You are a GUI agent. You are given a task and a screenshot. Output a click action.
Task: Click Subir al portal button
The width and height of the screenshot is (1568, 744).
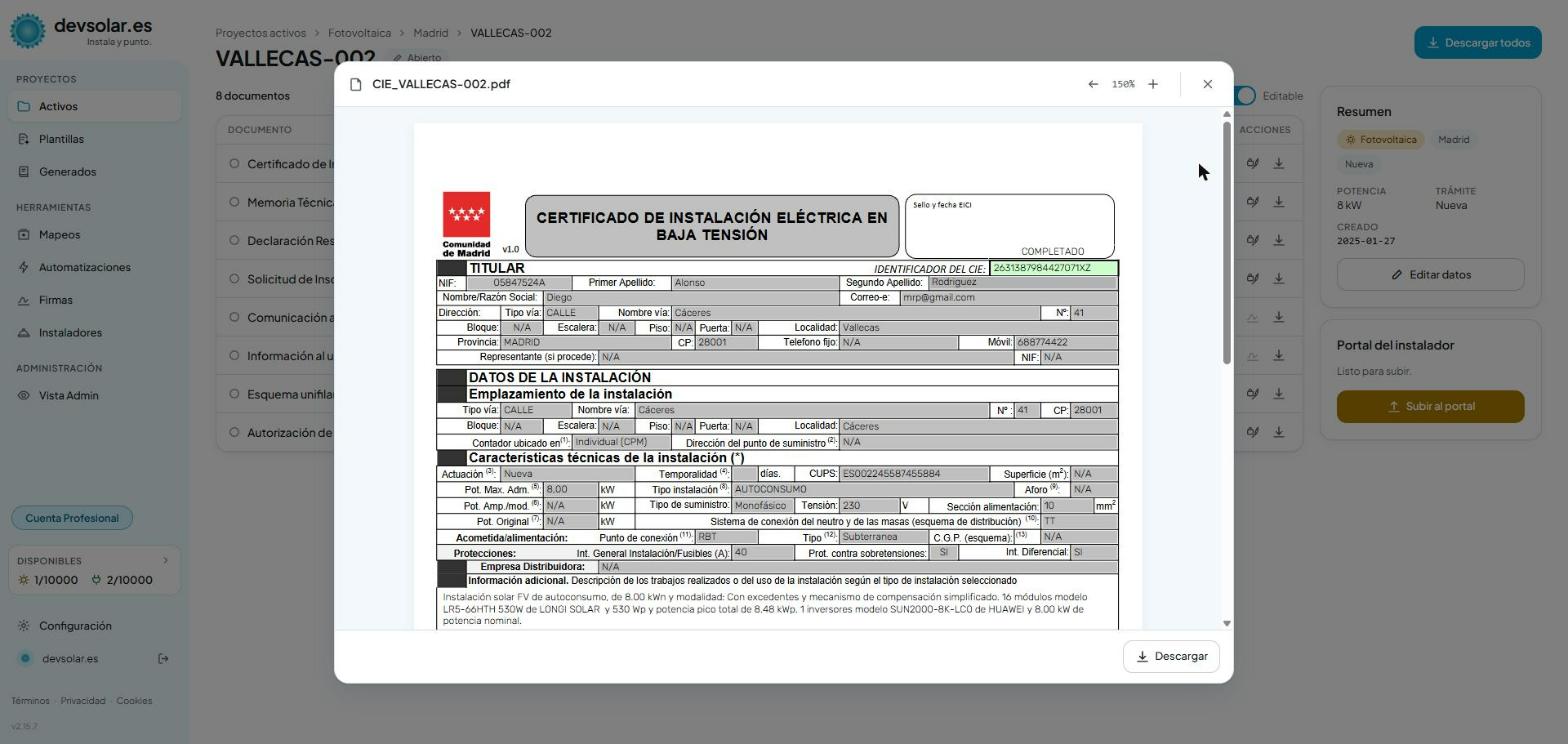[1430, 406]
